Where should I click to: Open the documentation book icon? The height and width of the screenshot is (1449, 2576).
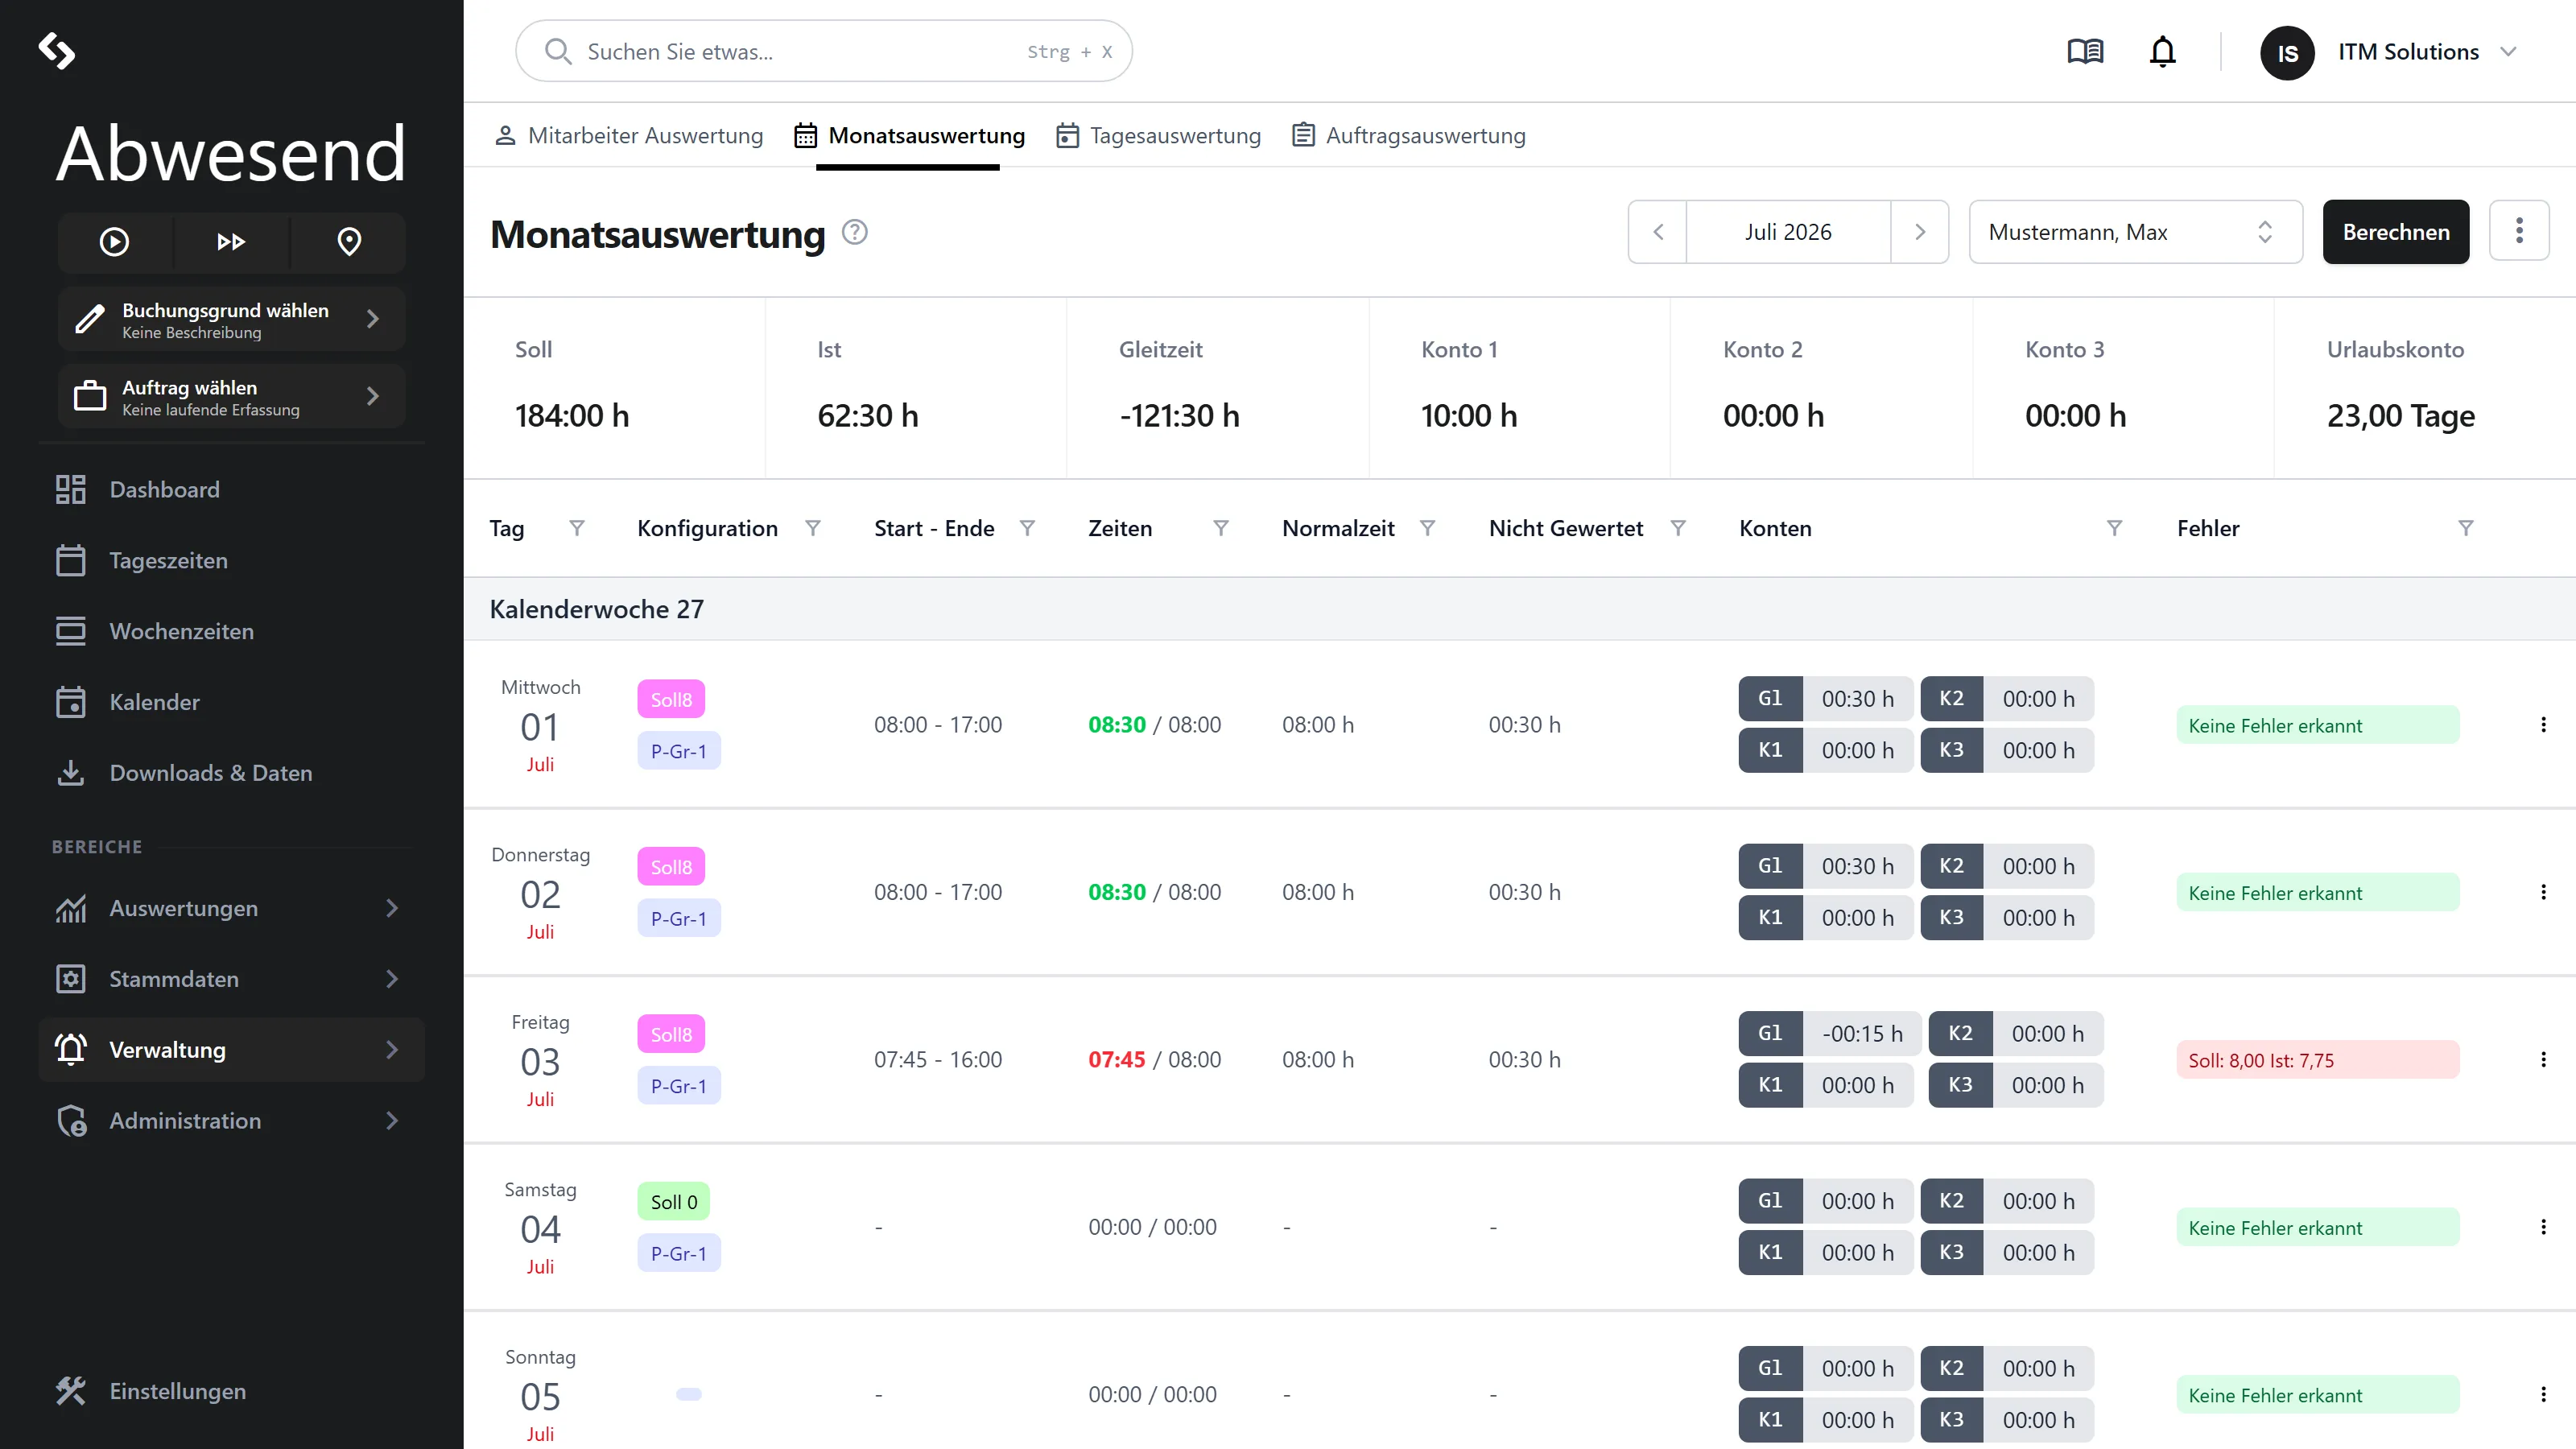2085,51
